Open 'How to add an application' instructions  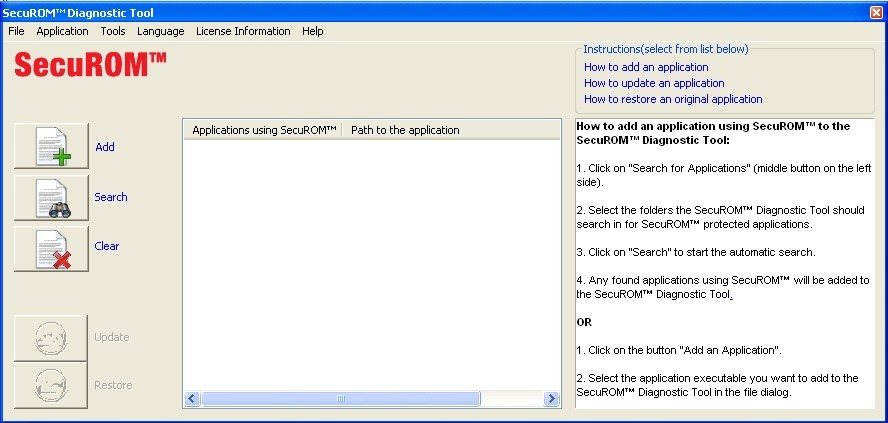[646, 67]
